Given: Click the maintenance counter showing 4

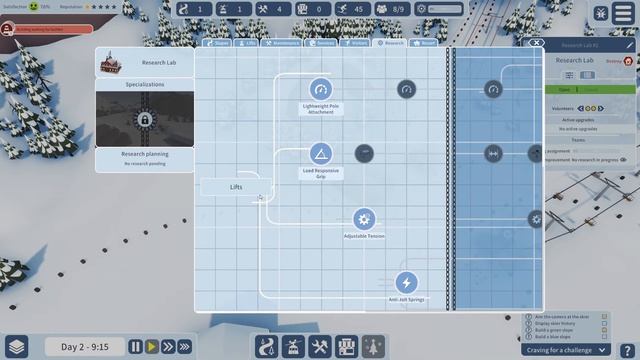Looking at the screenshot, I should pyautogui.click(x=273, y=9).
